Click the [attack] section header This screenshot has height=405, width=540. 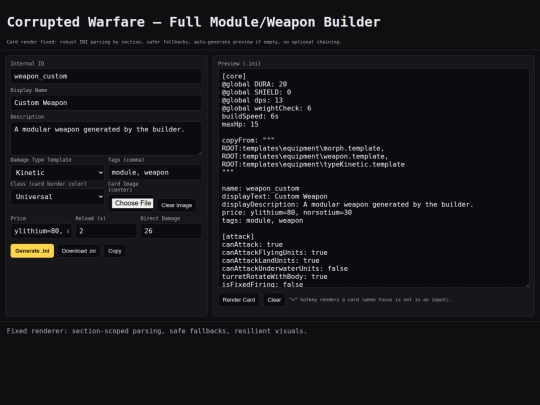pos(238,237)
